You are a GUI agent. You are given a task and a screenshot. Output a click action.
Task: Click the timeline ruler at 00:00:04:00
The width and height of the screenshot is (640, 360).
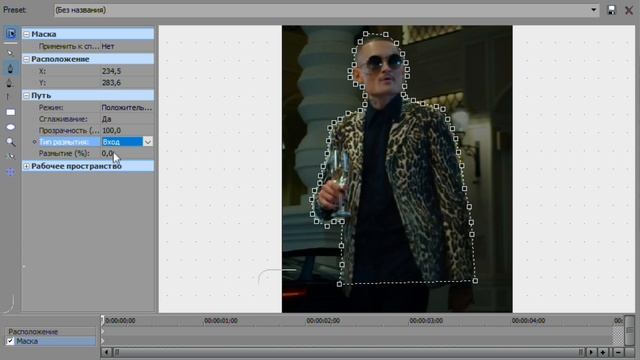528,321
